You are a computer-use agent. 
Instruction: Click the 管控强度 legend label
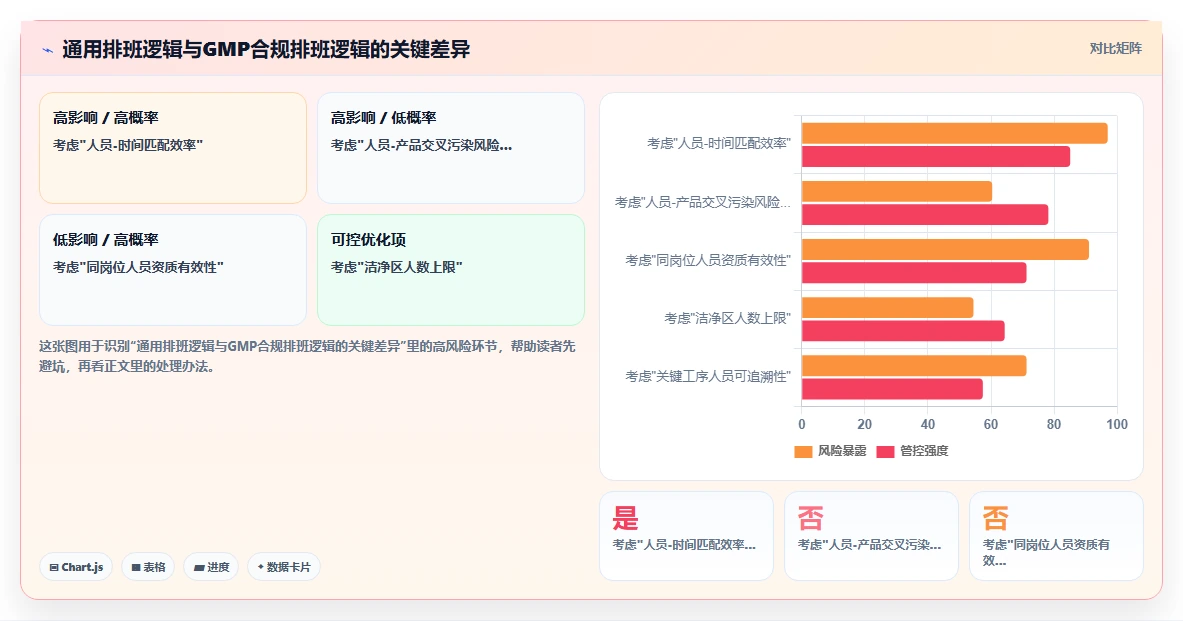(x=924, y=451)
